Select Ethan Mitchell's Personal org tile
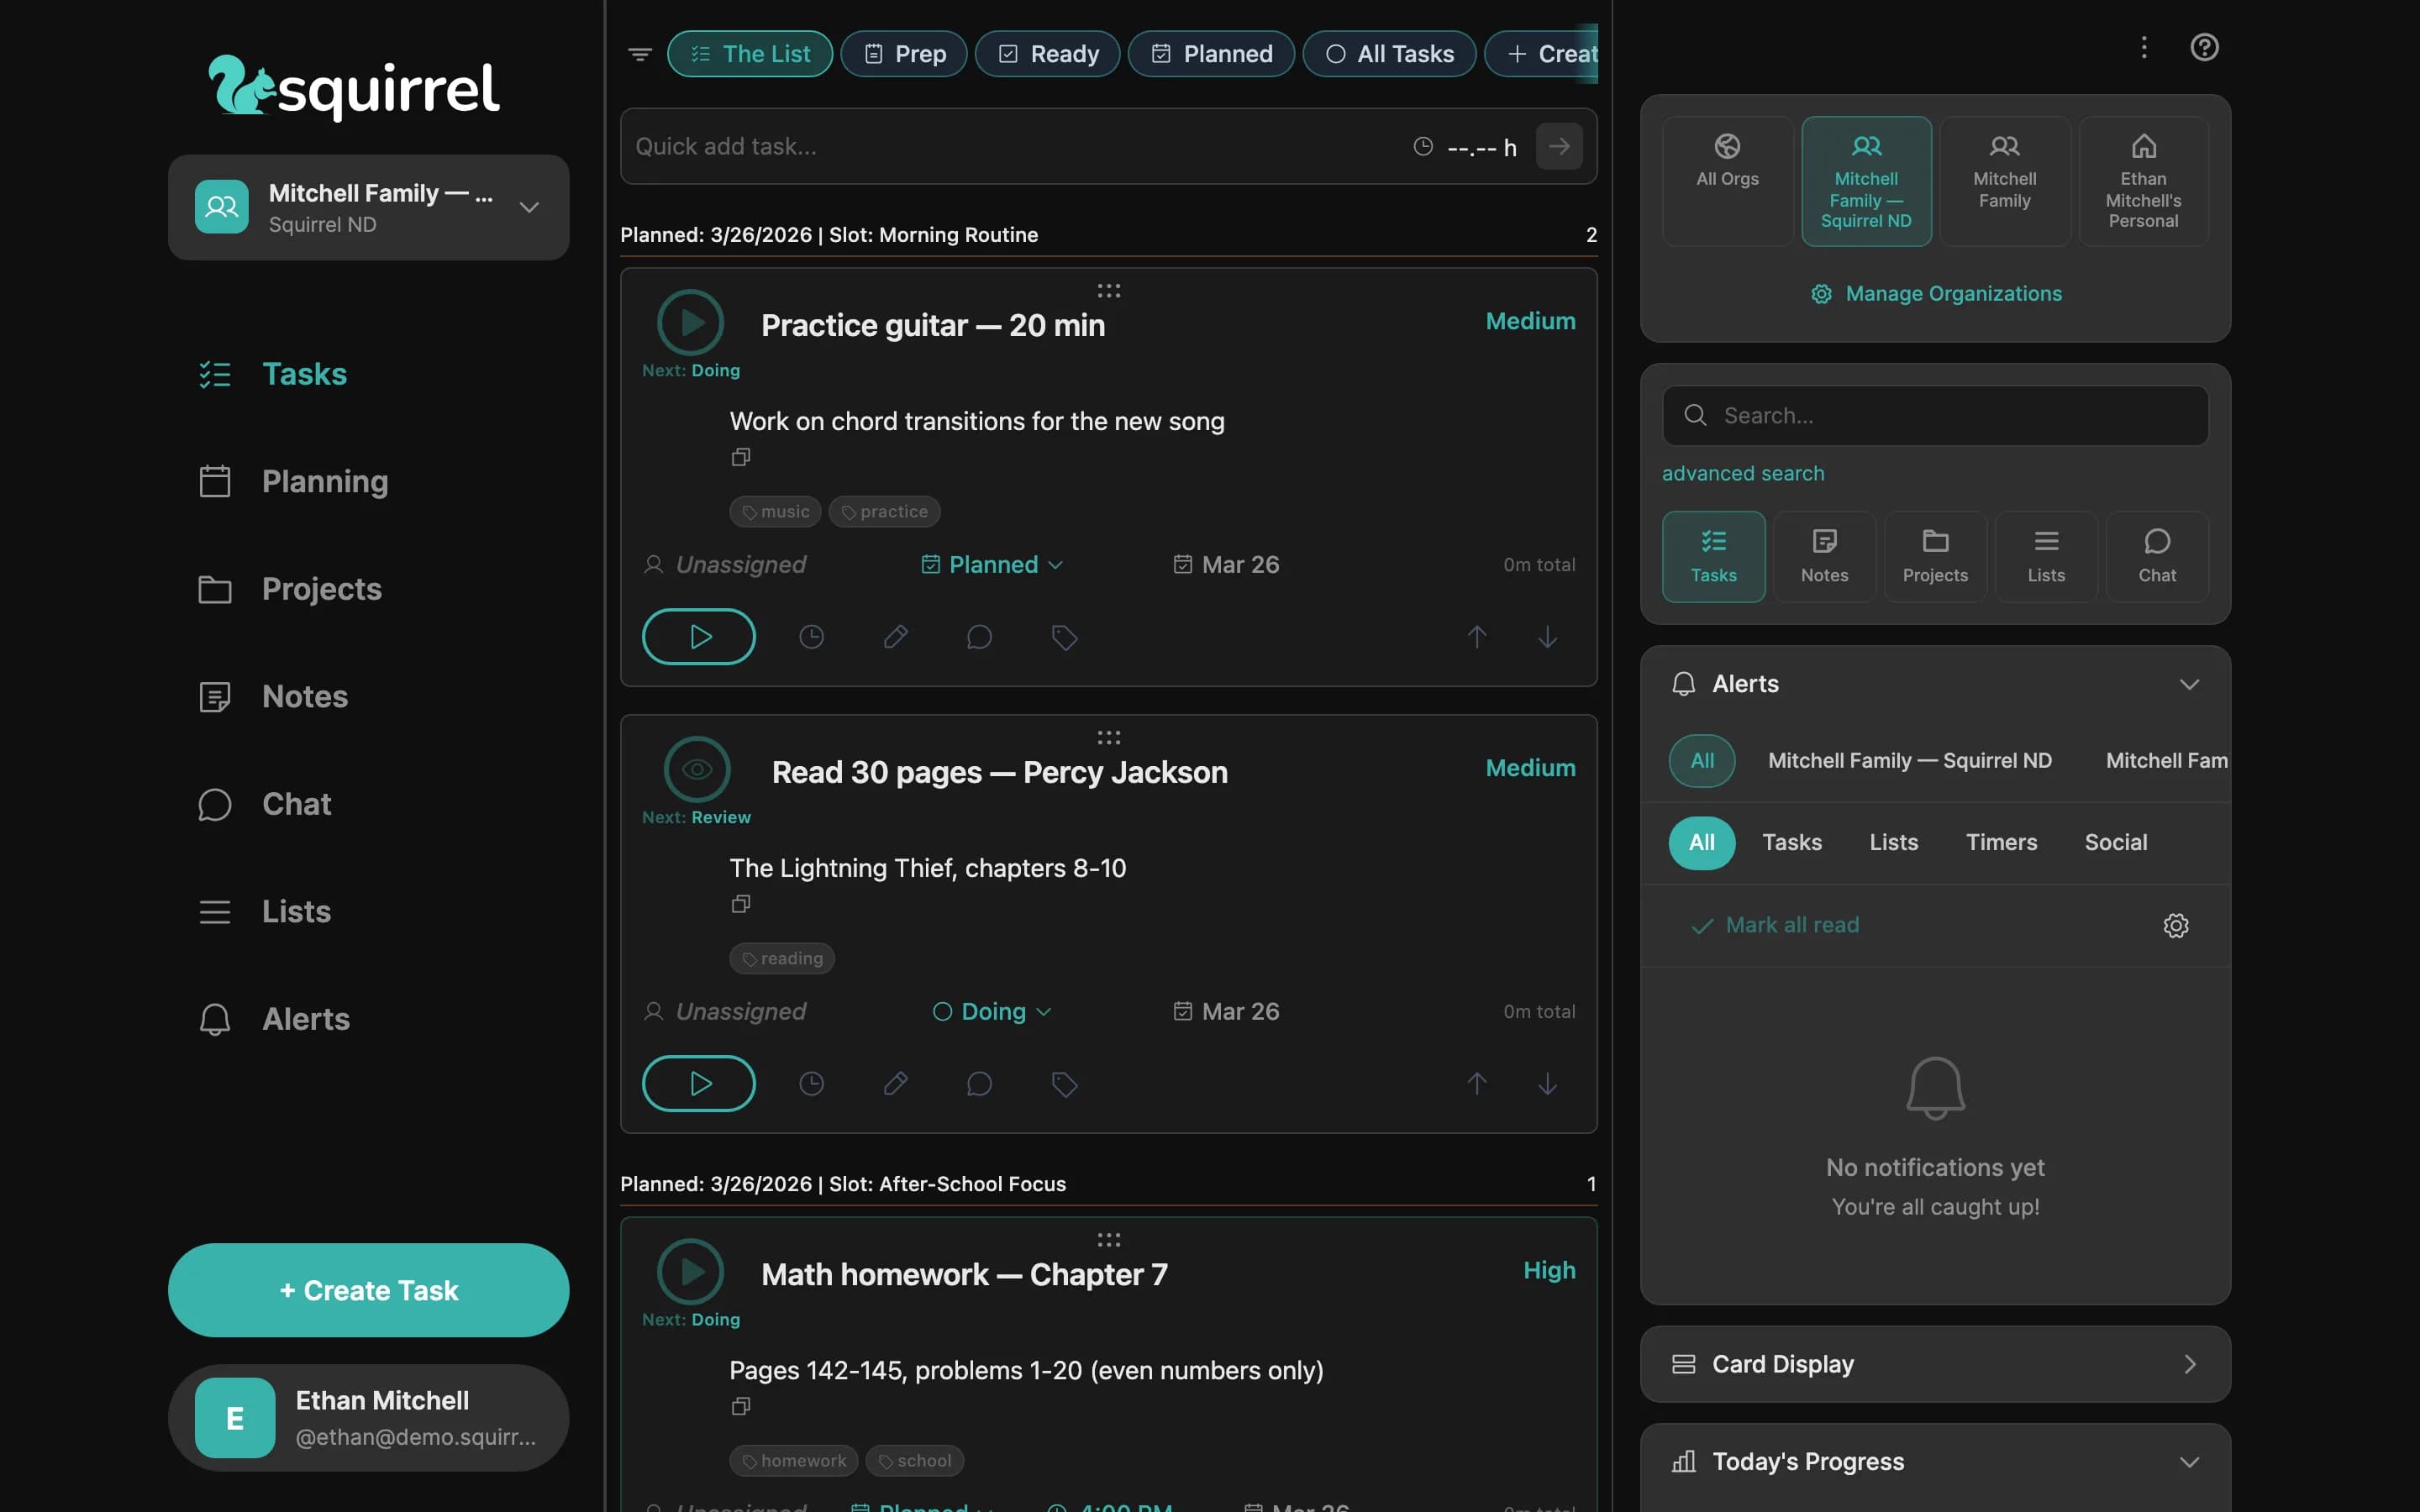2420x1512 pixels. 2143,181
